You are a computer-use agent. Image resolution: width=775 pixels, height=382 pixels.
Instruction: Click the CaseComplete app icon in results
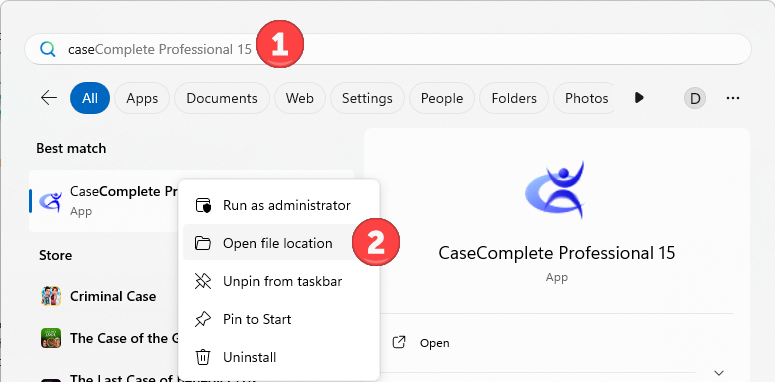point(51,201)
